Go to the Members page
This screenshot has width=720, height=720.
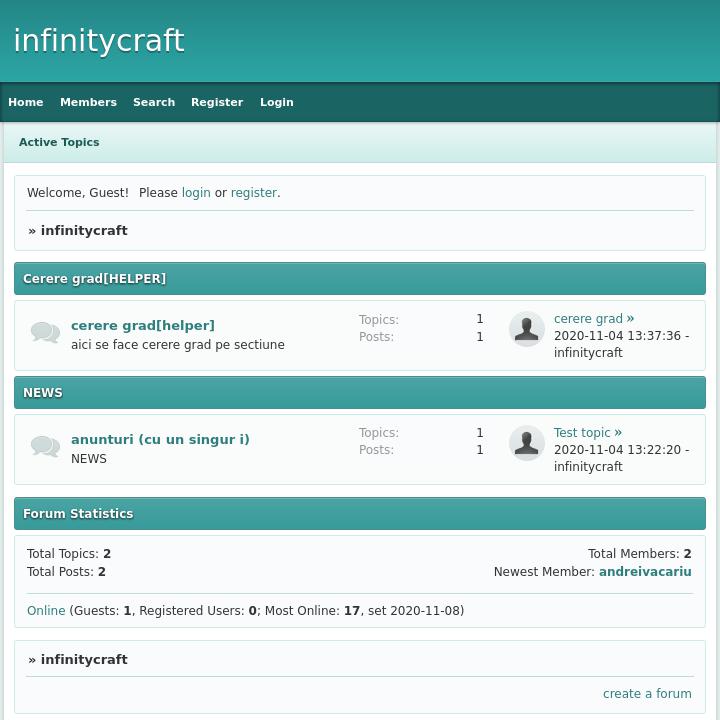[x=88, y=102]
